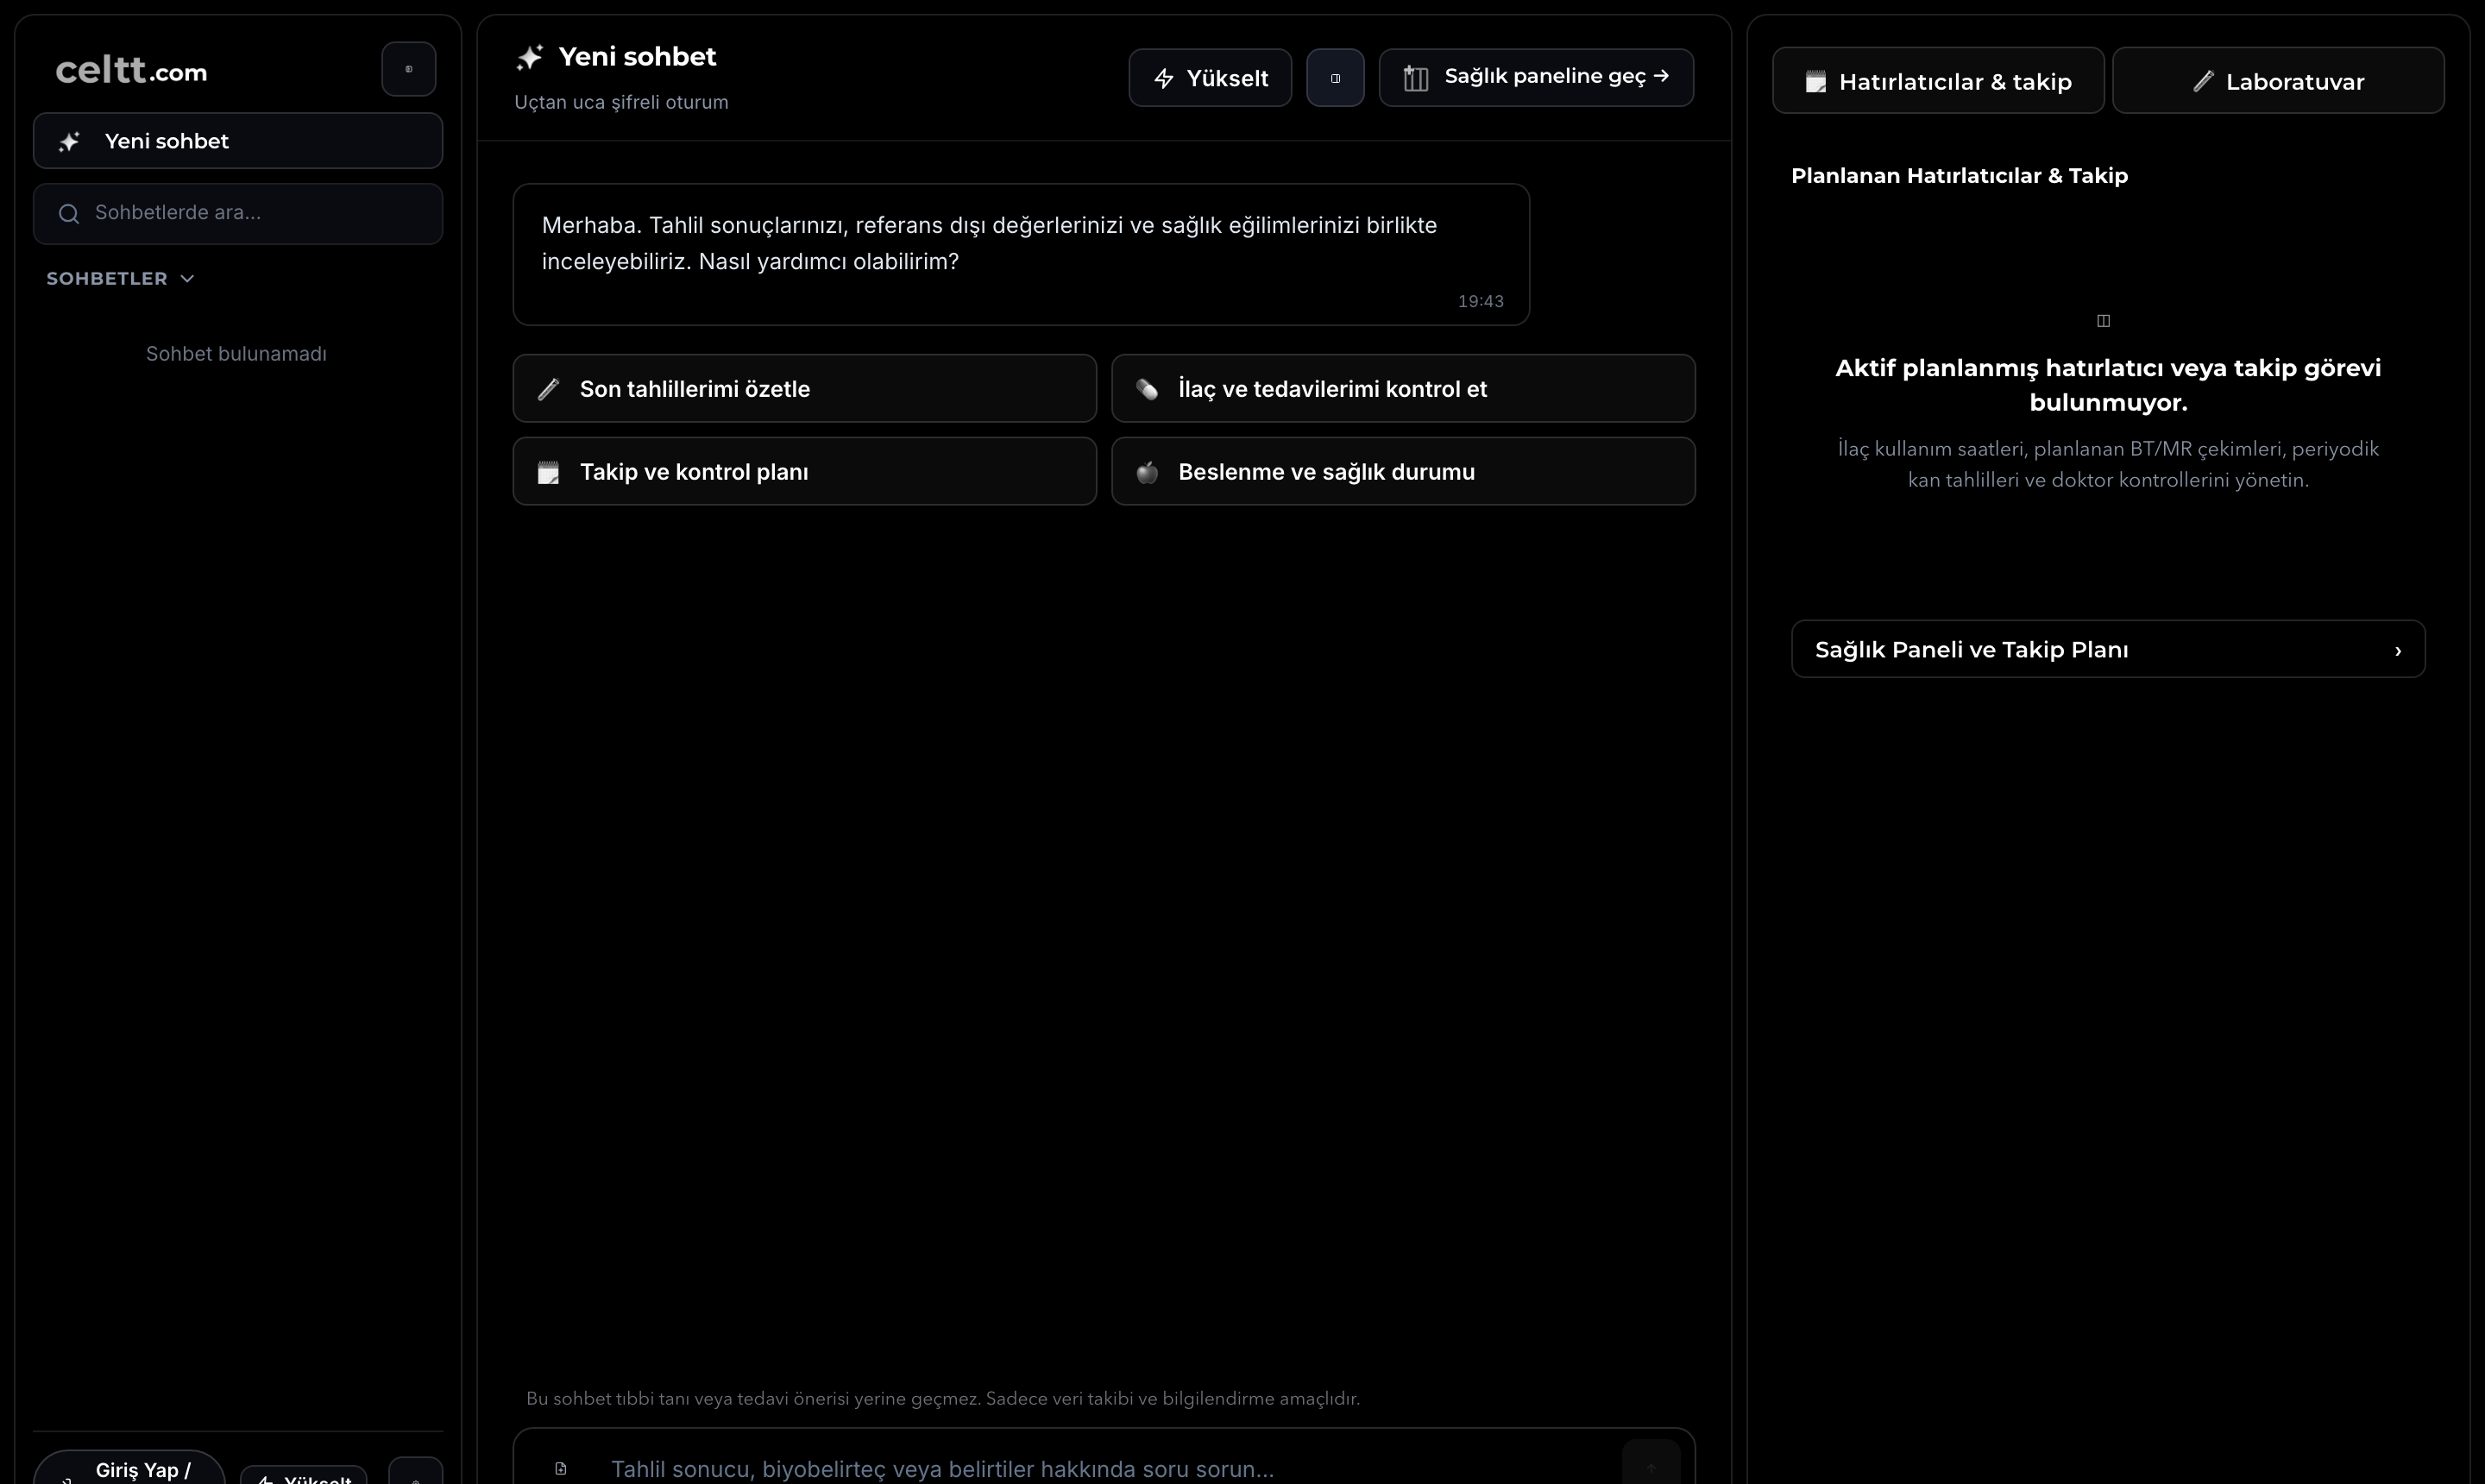Click the small icon above the empty reminders message
The width and height of the screenshot is (2485, 1484).
pos(2103,321)
